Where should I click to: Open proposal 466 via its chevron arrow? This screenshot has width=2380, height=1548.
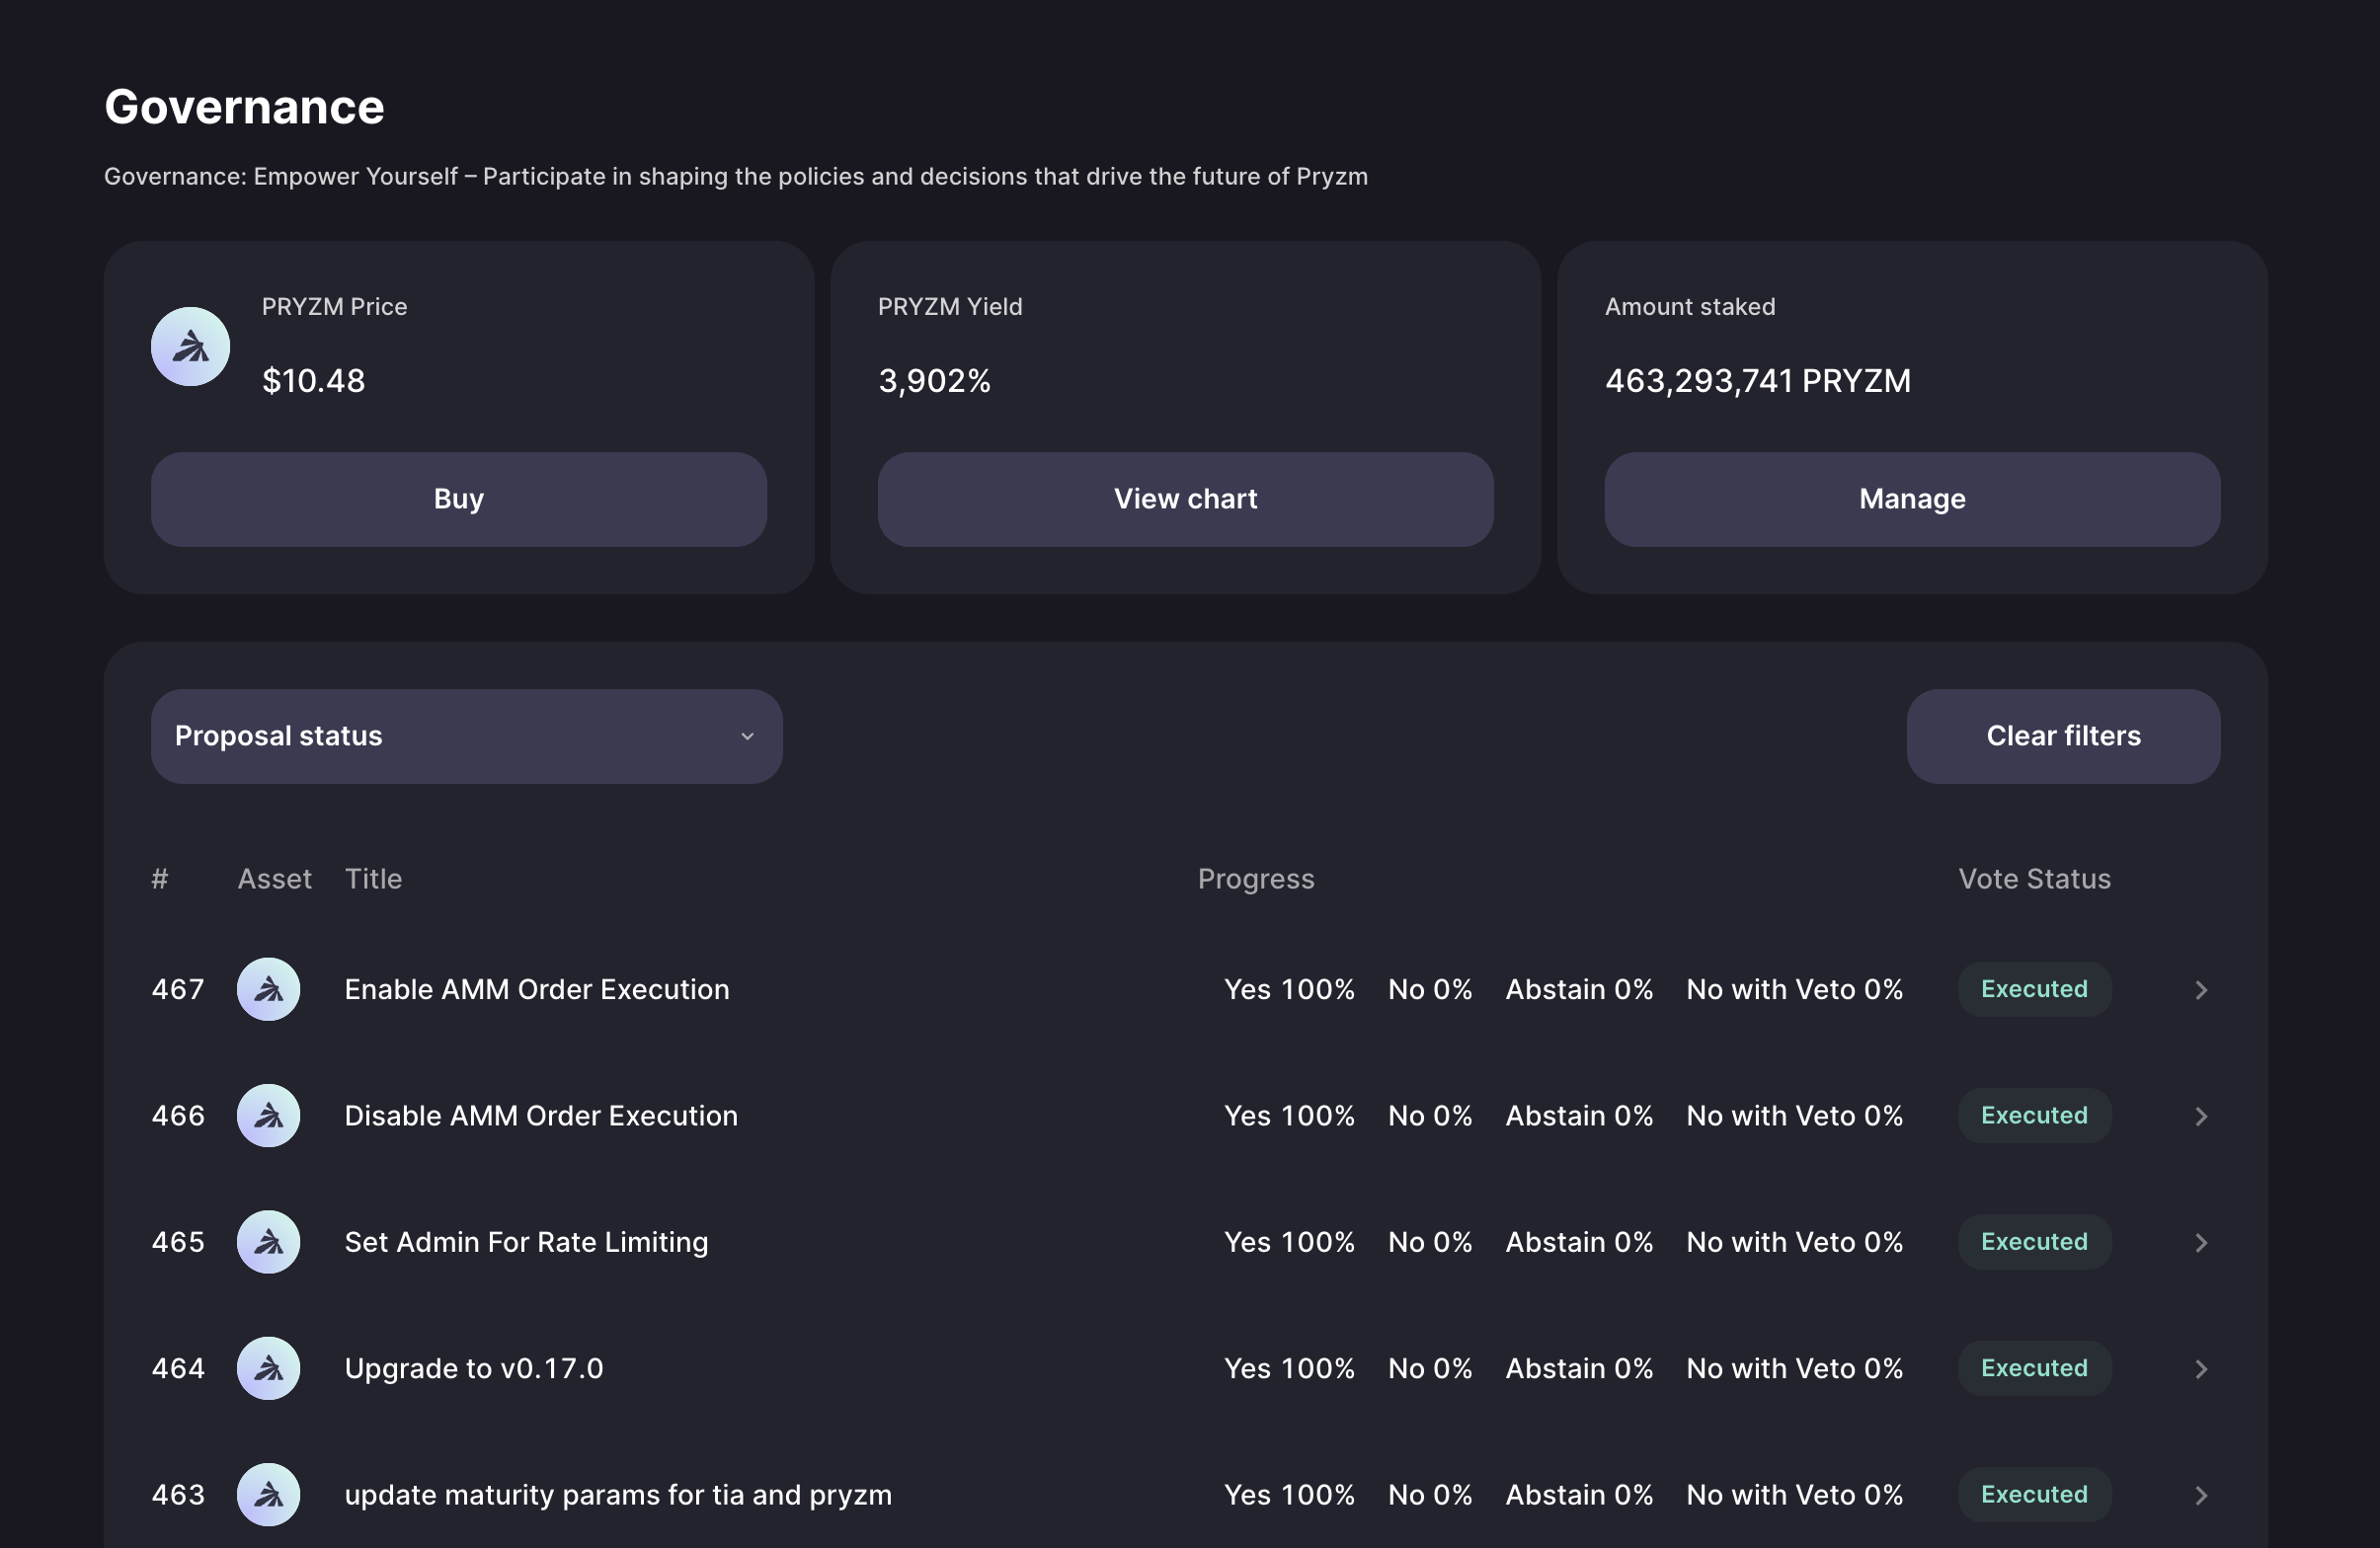tap(2201, 1116)
